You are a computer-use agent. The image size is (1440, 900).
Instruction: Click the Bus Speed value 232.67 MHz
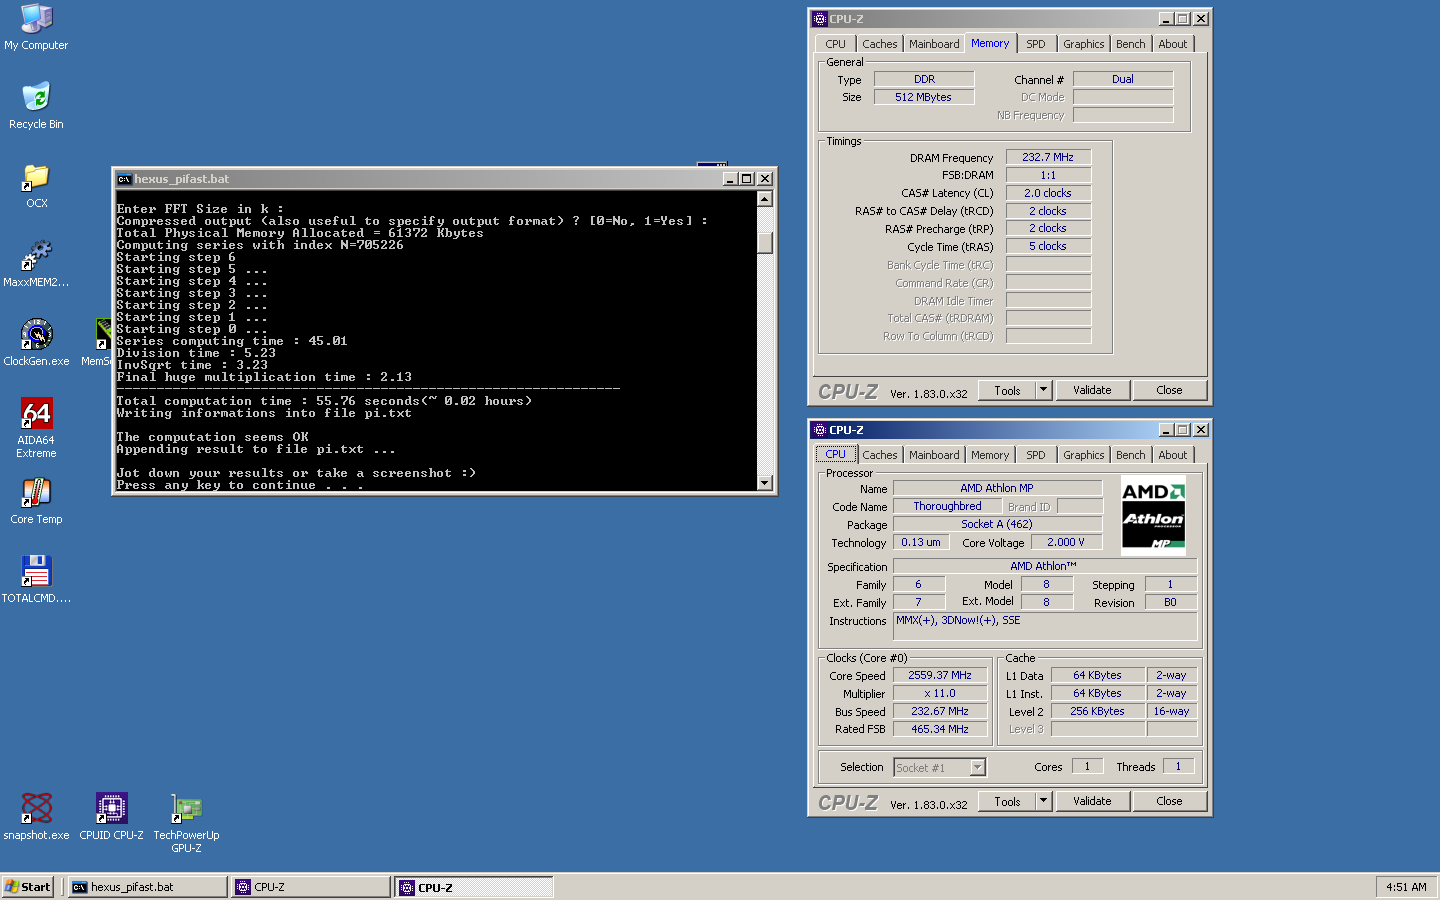pos(940,711)
